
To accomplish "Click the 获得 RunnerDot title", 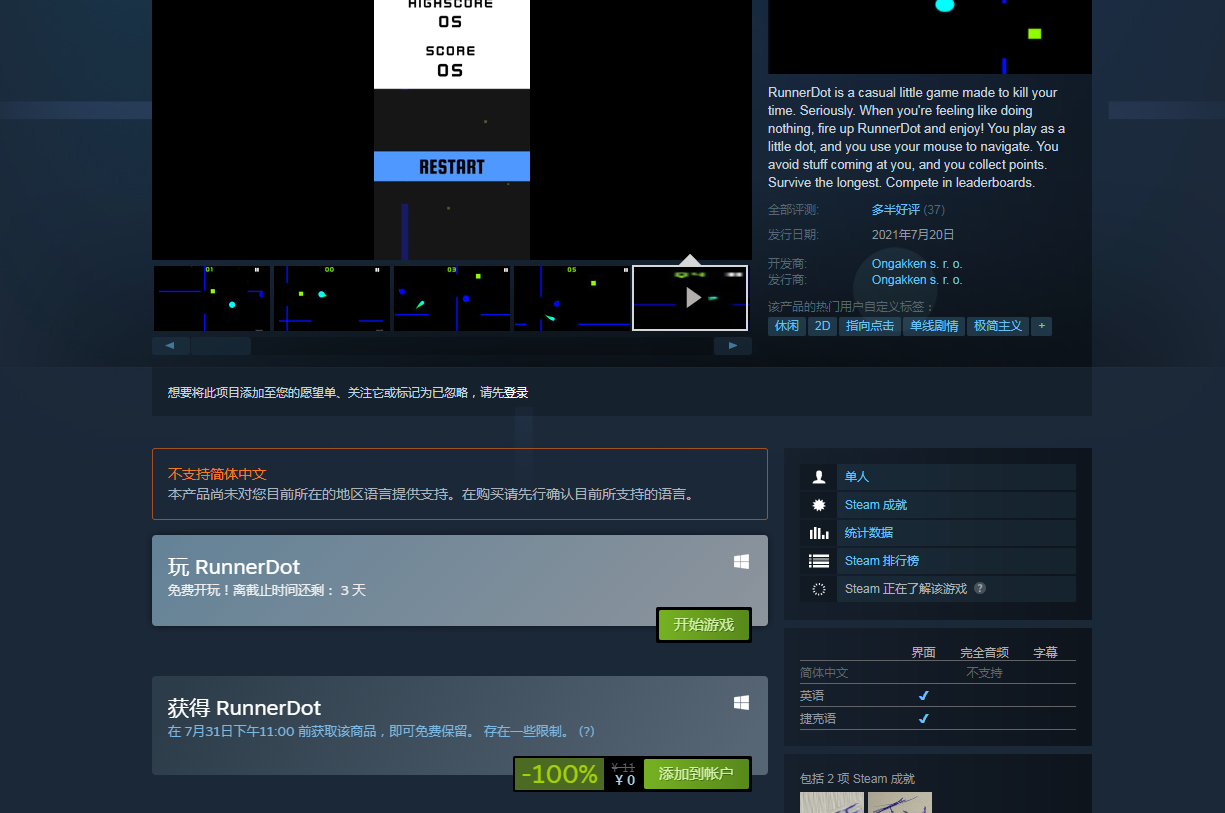I will click(244, 708).
